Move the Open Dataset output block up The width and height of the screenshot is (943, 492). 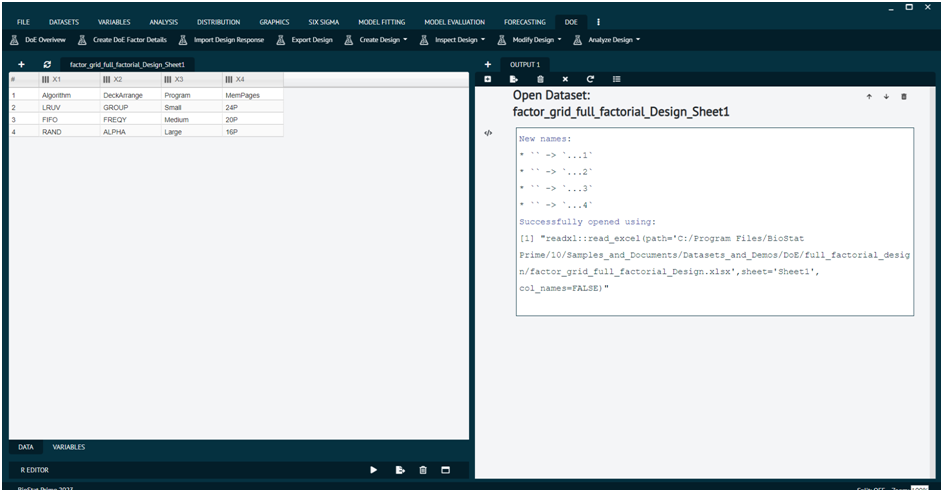(869, 96)
